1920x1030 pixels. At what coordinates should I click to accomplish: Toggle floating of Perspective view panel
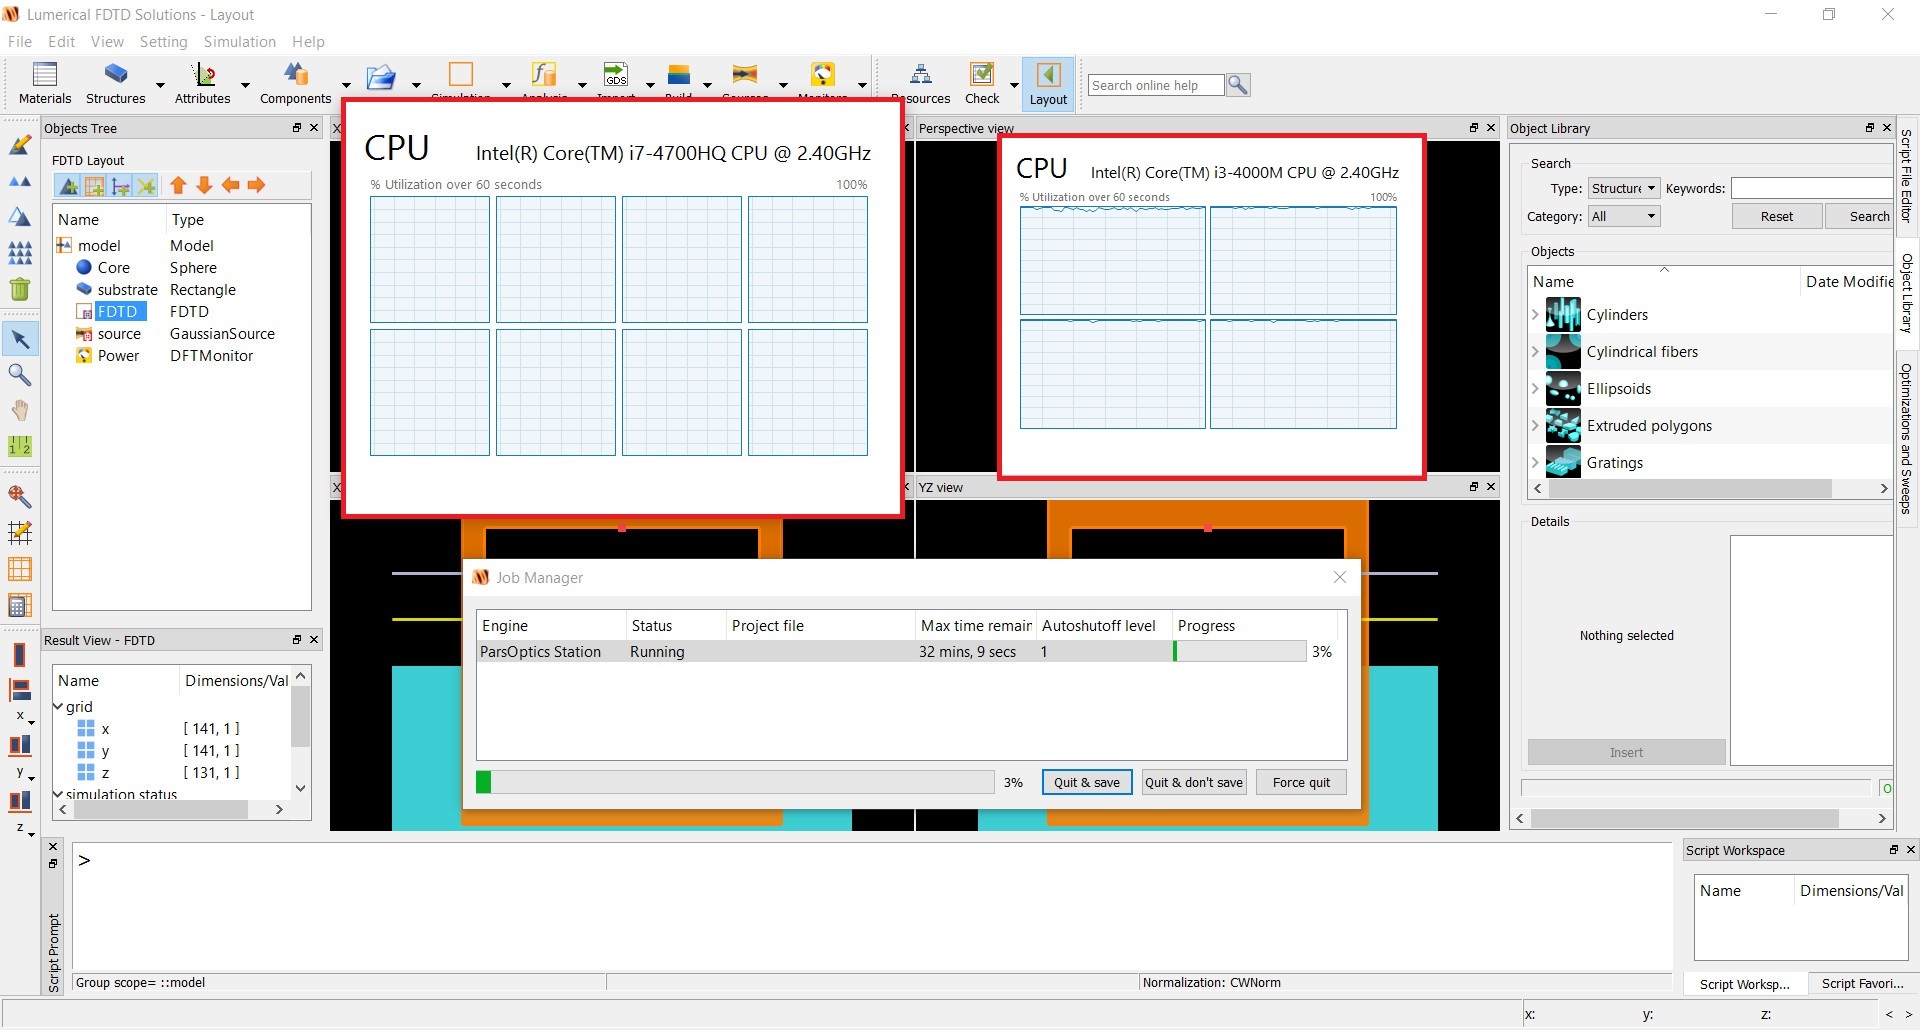1473,128
